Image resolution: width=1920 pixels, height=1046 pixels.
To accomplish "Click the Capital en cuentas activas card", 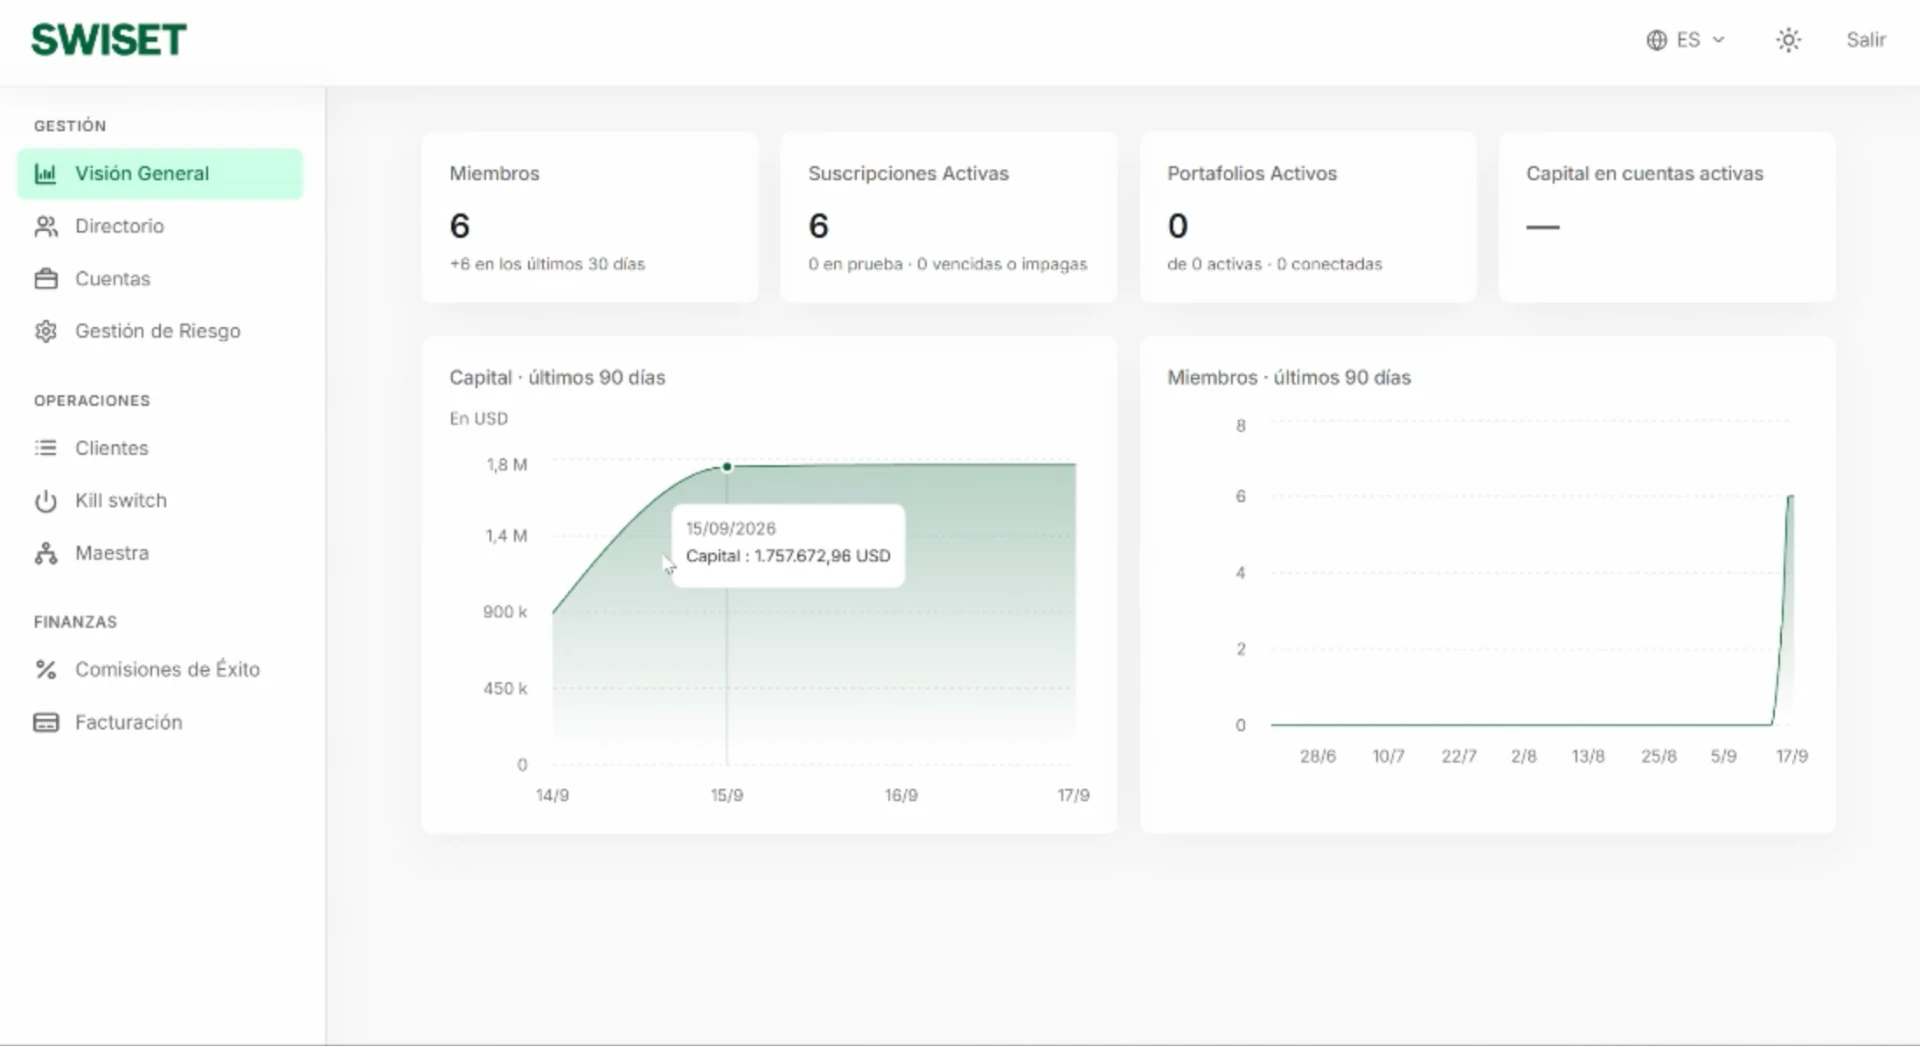I will click(1667, 217).
